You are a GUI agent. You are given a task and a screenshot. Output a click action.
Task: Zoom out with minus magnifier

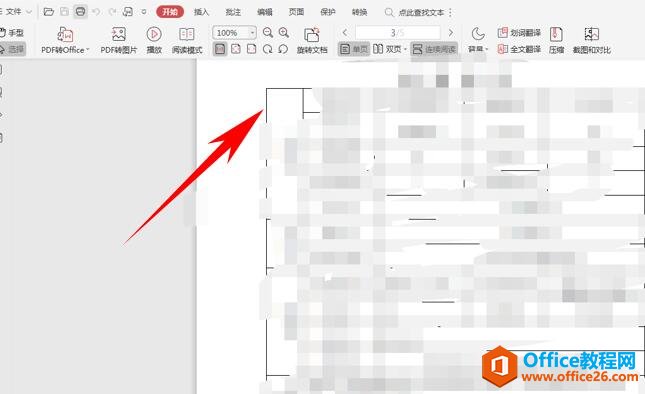point(268,32)
